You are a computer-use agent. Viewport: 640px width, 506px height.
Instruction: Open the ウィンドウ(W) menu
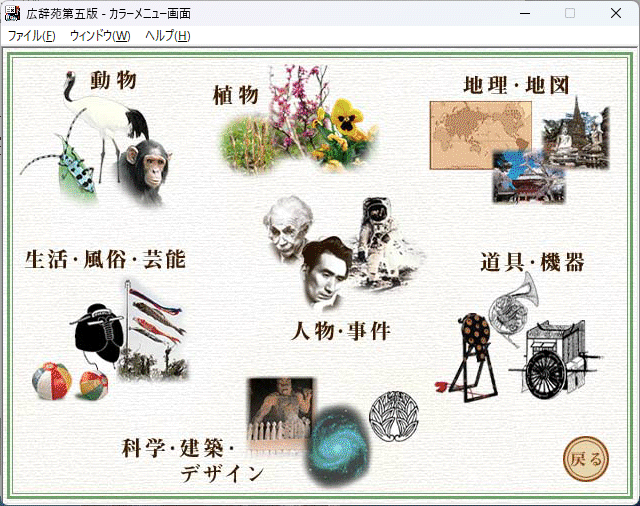point(100,36)
